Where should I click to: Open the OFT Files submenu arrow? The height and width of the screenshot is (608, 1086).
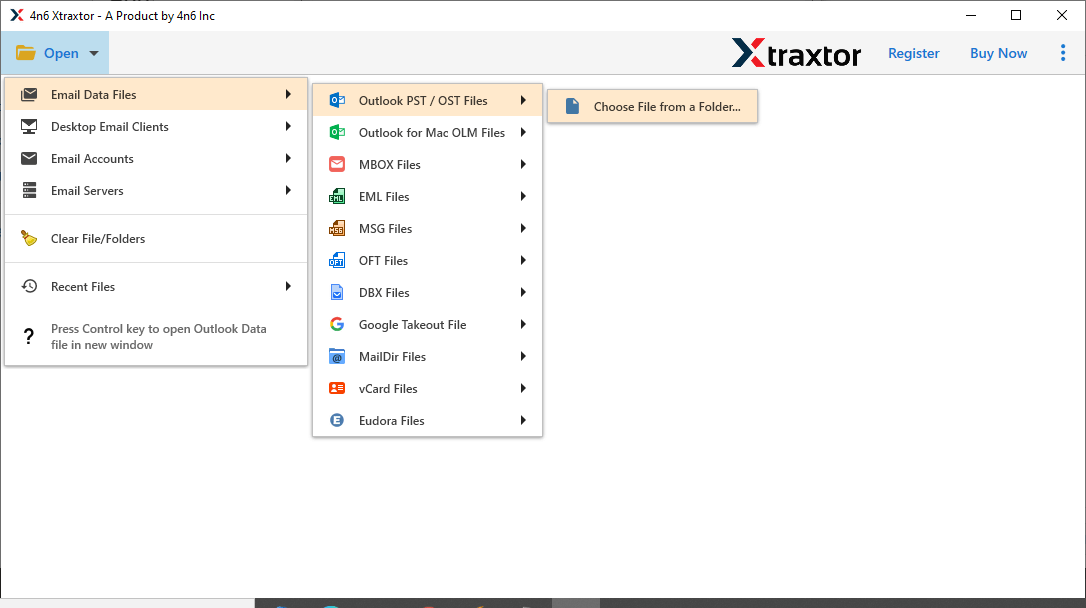point(523,260)
